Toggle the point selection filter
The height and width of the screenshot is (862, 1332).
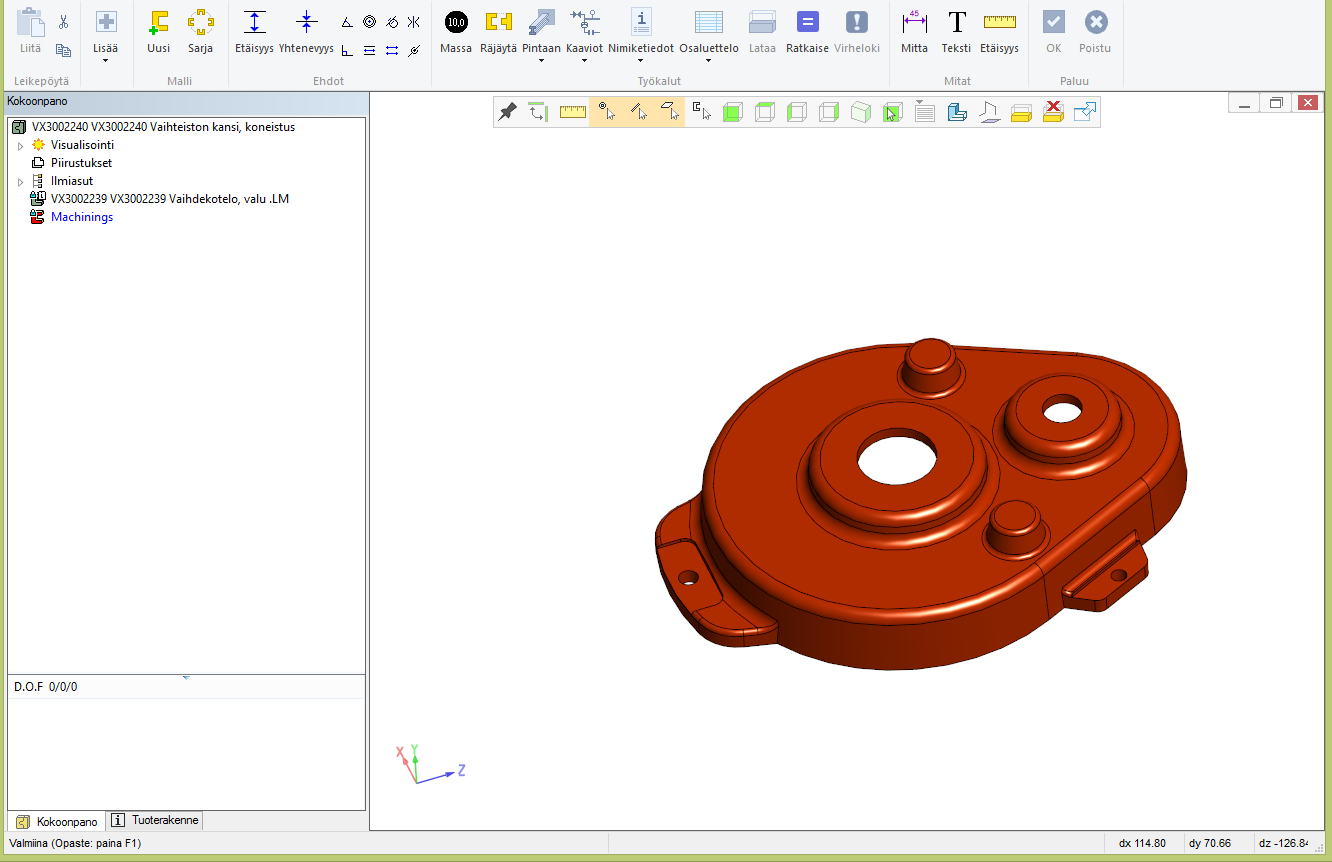pos(606,112)
